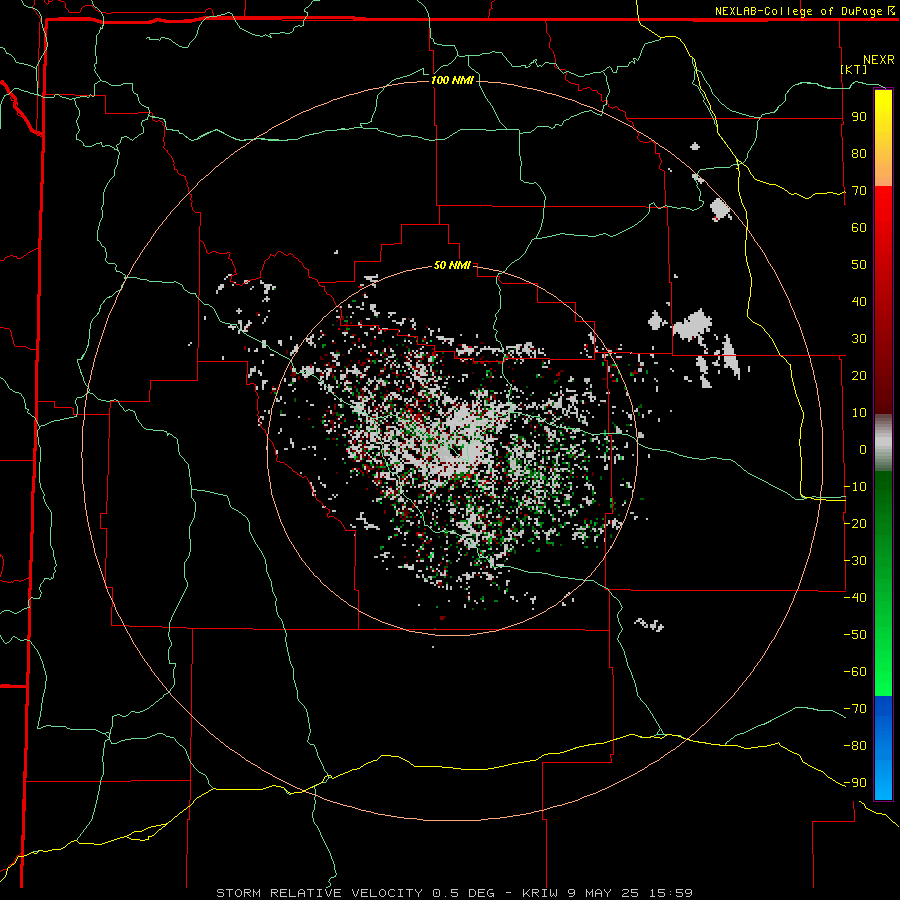Image resolution: width=900 pixels, height=900 pixels.
Task: Click the -90 value on the velocity scale
Action: (855, 783)
